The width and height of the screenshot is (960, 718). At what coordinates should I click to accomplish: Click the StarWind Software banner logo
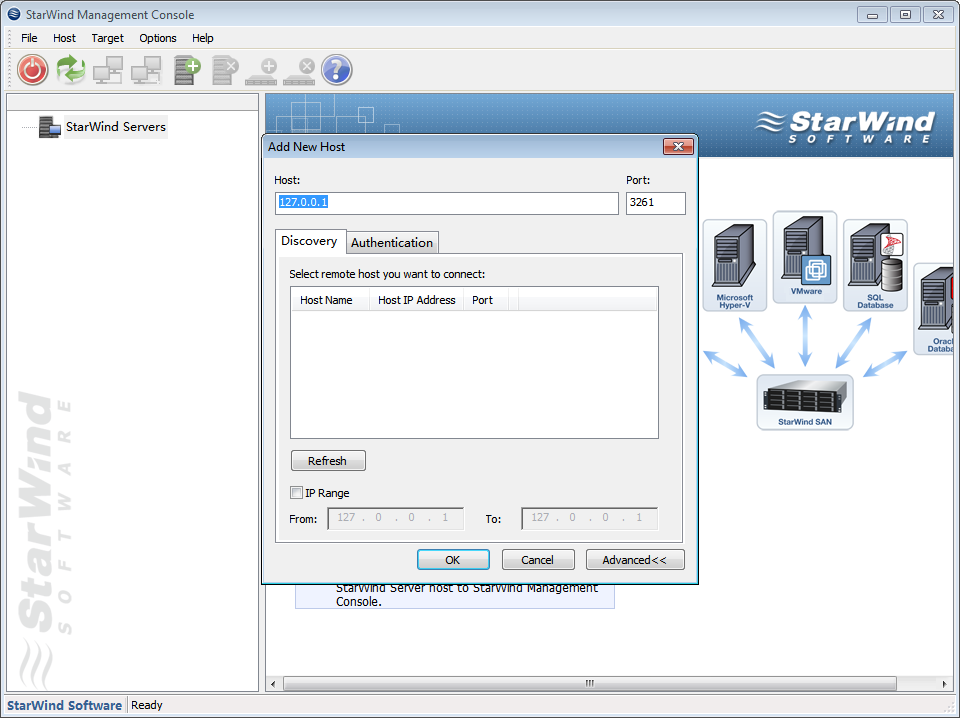846,127
